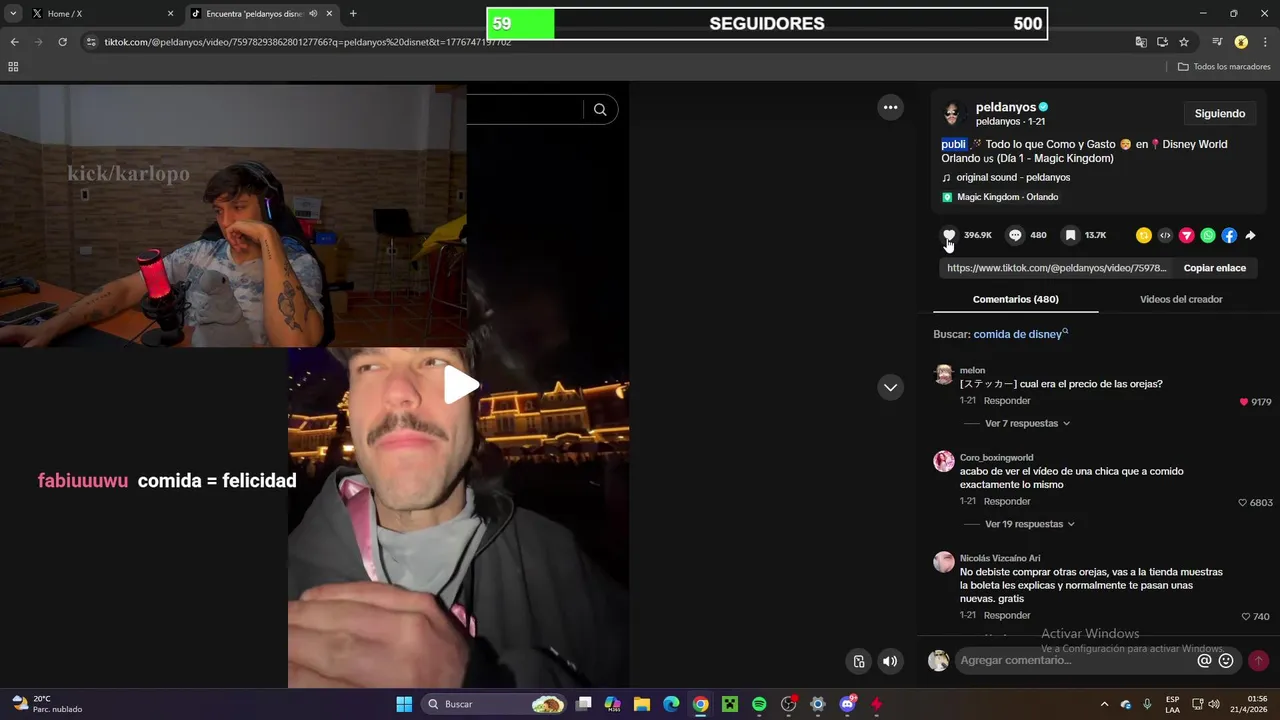Open Discord from the taskbar
The image size is (1280, 720).
pyautogui.click(x=847, y=704)
